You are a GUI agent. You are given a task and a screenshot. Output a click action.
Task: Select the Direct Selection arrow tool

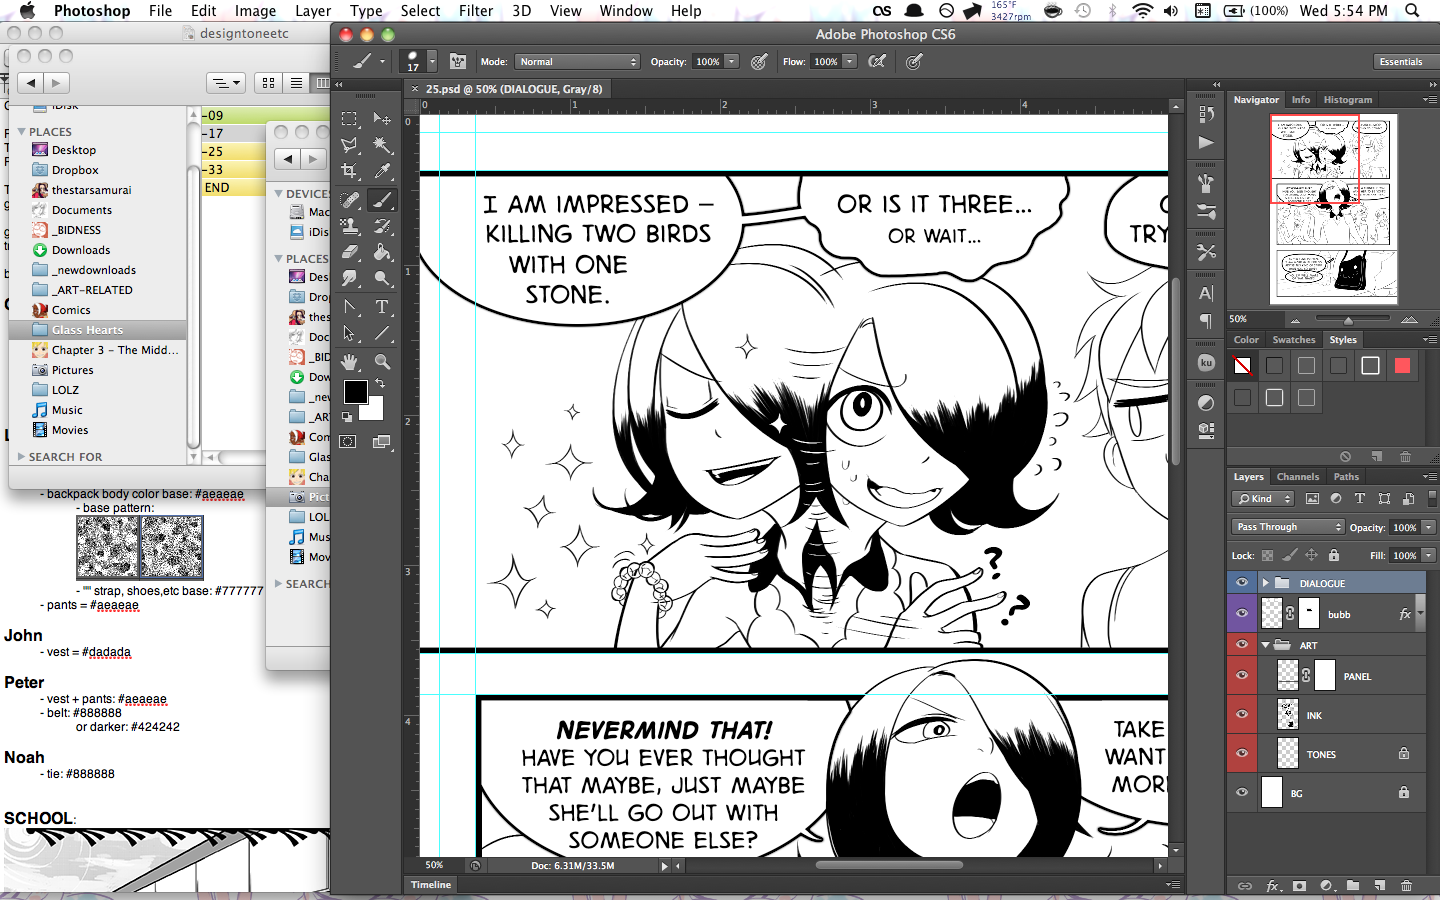click(349, 333)
